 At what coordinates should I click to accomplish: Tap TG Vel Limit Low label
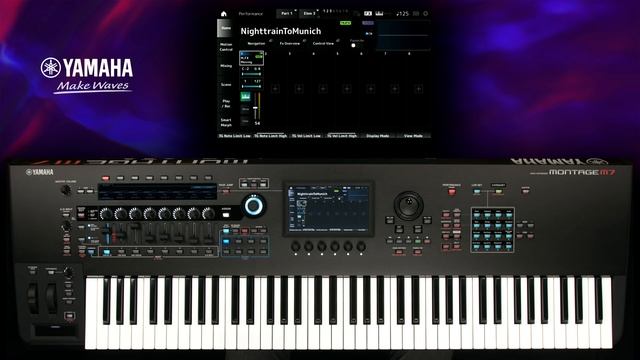[306, 136]
